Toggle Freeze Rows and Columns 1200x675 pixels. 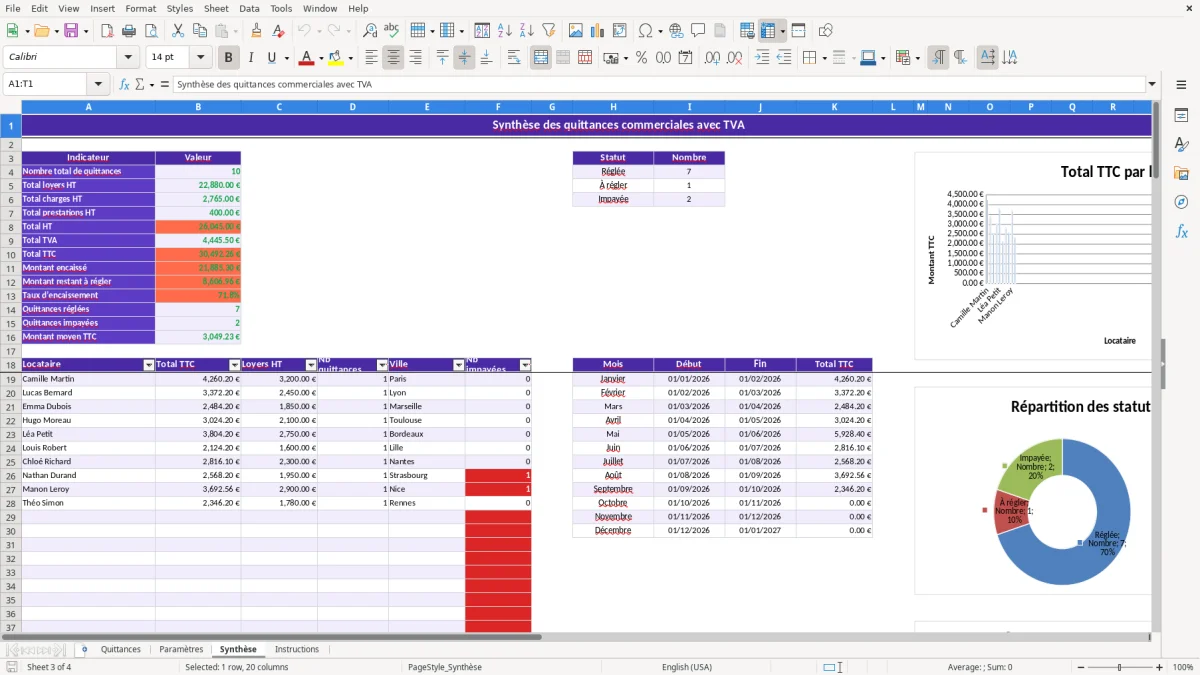pos(768,31)
